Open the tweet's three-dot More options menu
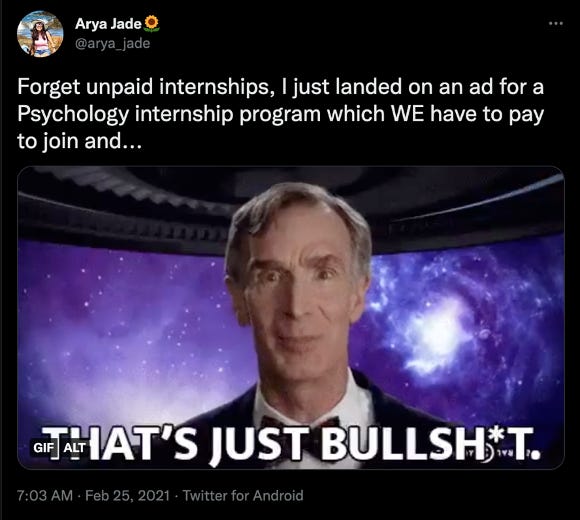This screenshot has width=580, height=520. (x=556, y=23)
